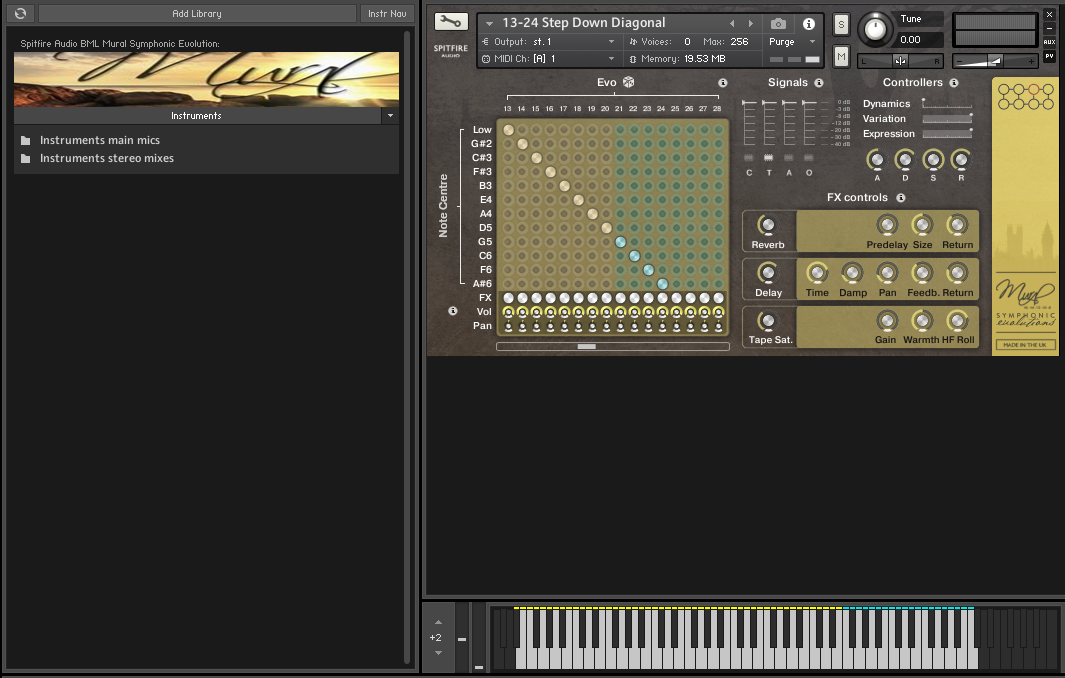Click the Instr Nav button
This screenshot has height=678, width=1065.
coord(387,14)
